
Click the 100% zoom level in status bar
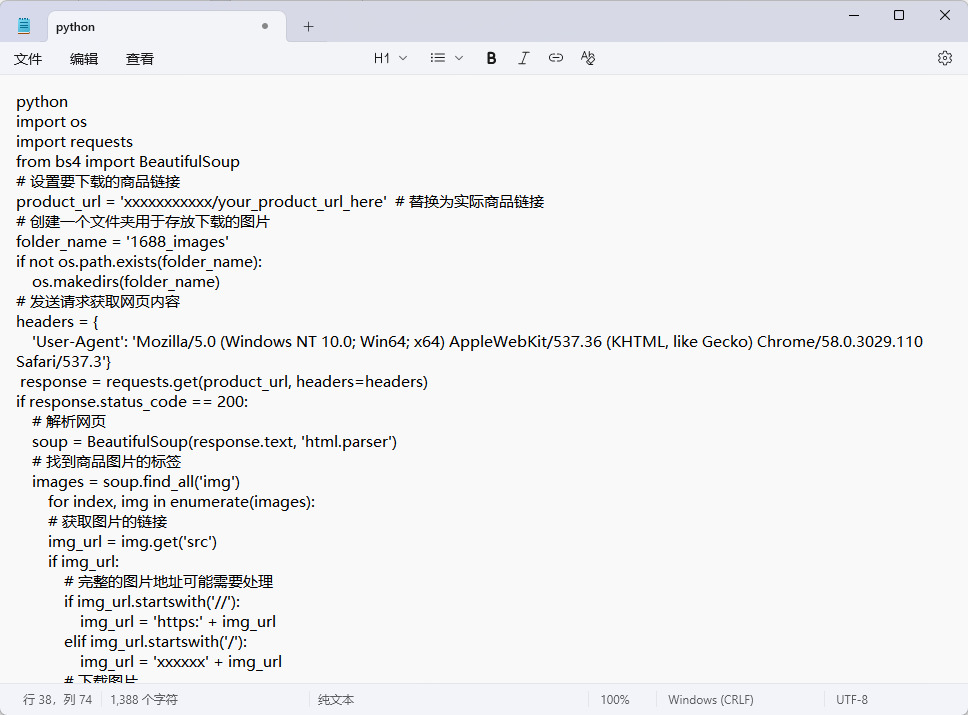615,700
